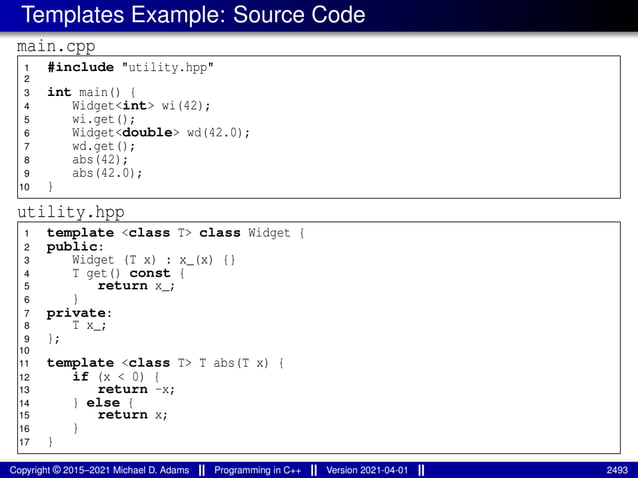Click the "utility.hpp" file heading
638x478 pixels.
[71, 212]
